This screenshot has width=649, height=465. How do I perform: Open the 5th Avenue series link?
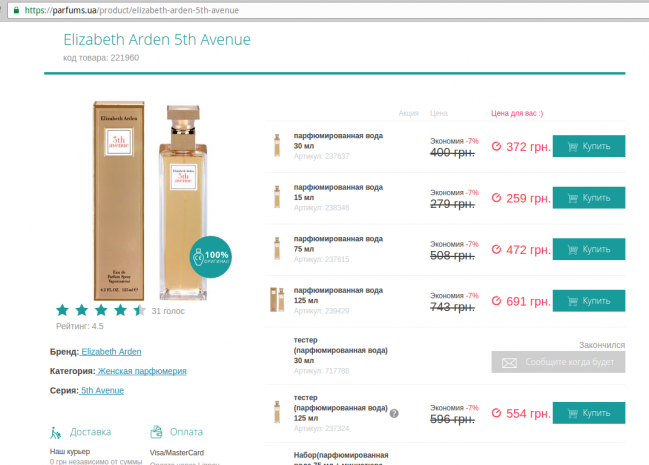102,390
